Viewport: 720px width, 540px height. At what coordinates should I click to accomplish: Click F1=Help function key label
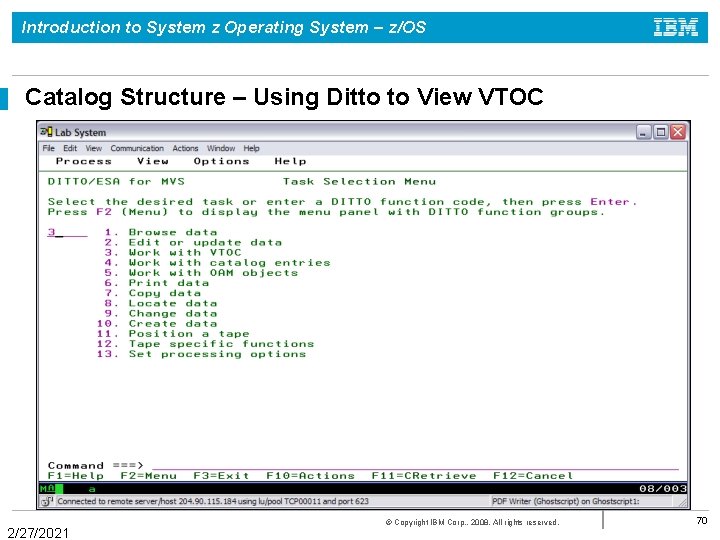tap(76, 476)
